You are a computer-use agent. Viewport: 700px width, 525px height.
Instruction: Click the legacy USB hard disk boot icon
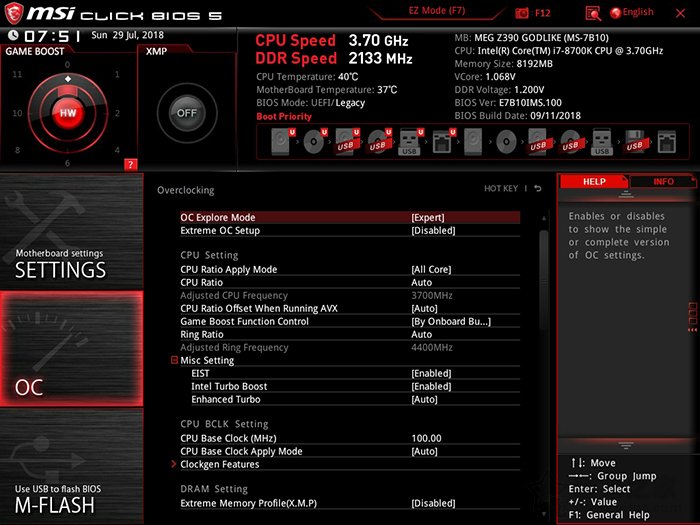pyautogui.click(x=538, y=142)
